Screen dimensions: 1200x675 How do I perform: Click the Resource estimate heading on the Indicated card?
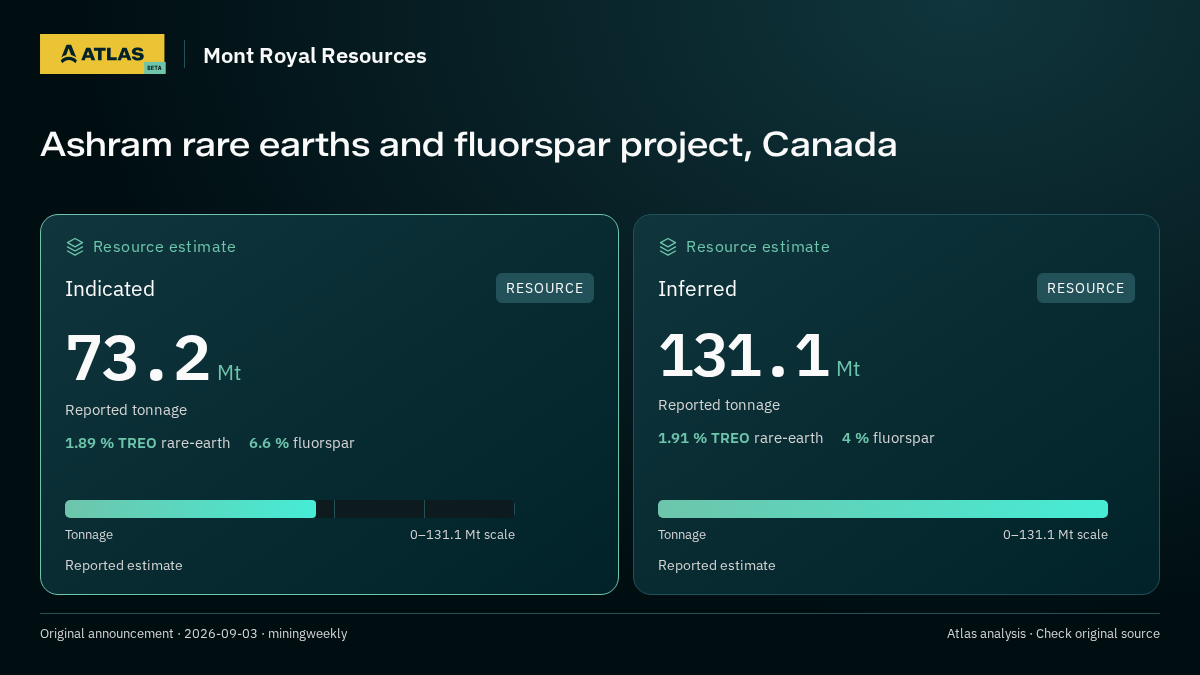click(164, 247)
